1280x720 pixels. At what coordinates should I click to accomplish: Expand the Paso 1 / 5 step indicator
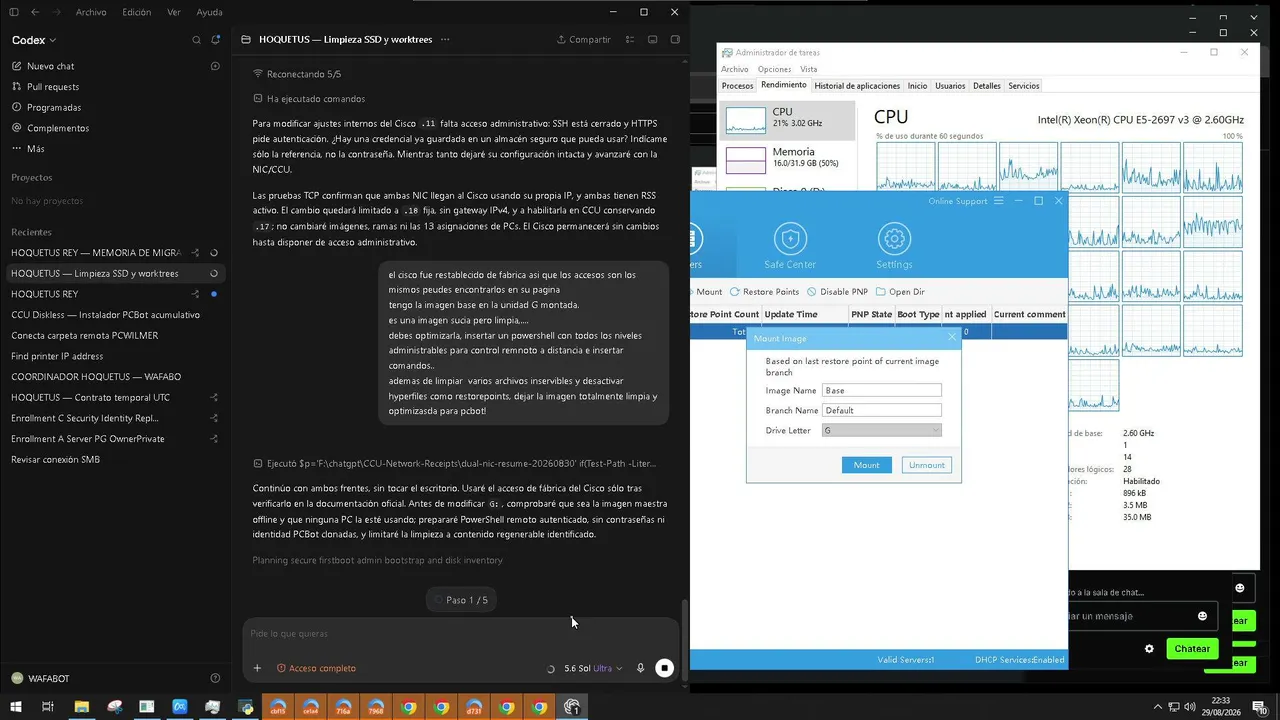coord(461,600)
